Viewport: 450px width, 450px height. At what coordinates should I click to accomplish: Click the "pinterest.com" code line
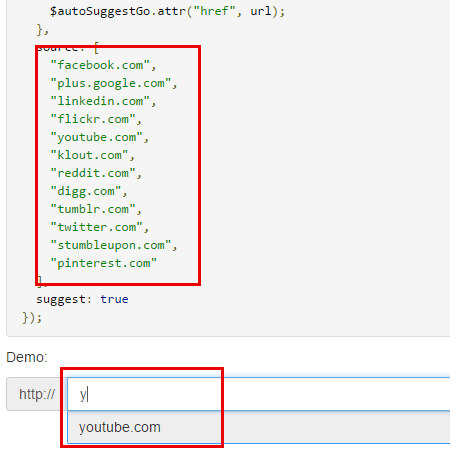pyautogui.click(x=103, y=263)
